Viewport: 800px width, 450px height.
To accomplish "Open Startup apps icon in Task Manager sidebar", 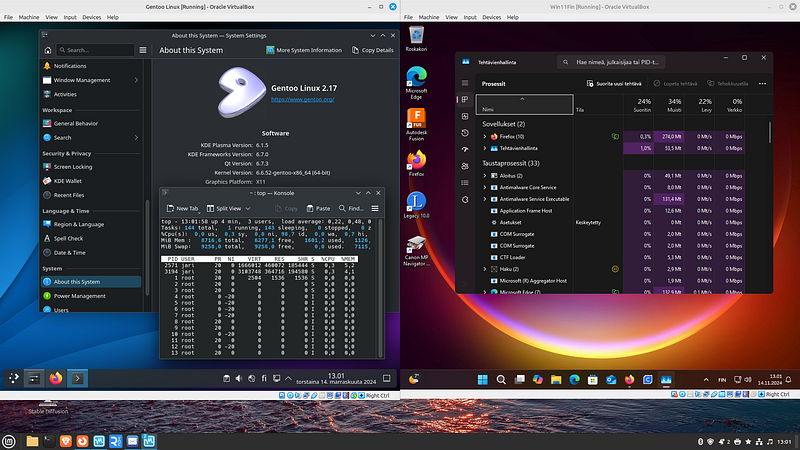I will tap(465, 149).
